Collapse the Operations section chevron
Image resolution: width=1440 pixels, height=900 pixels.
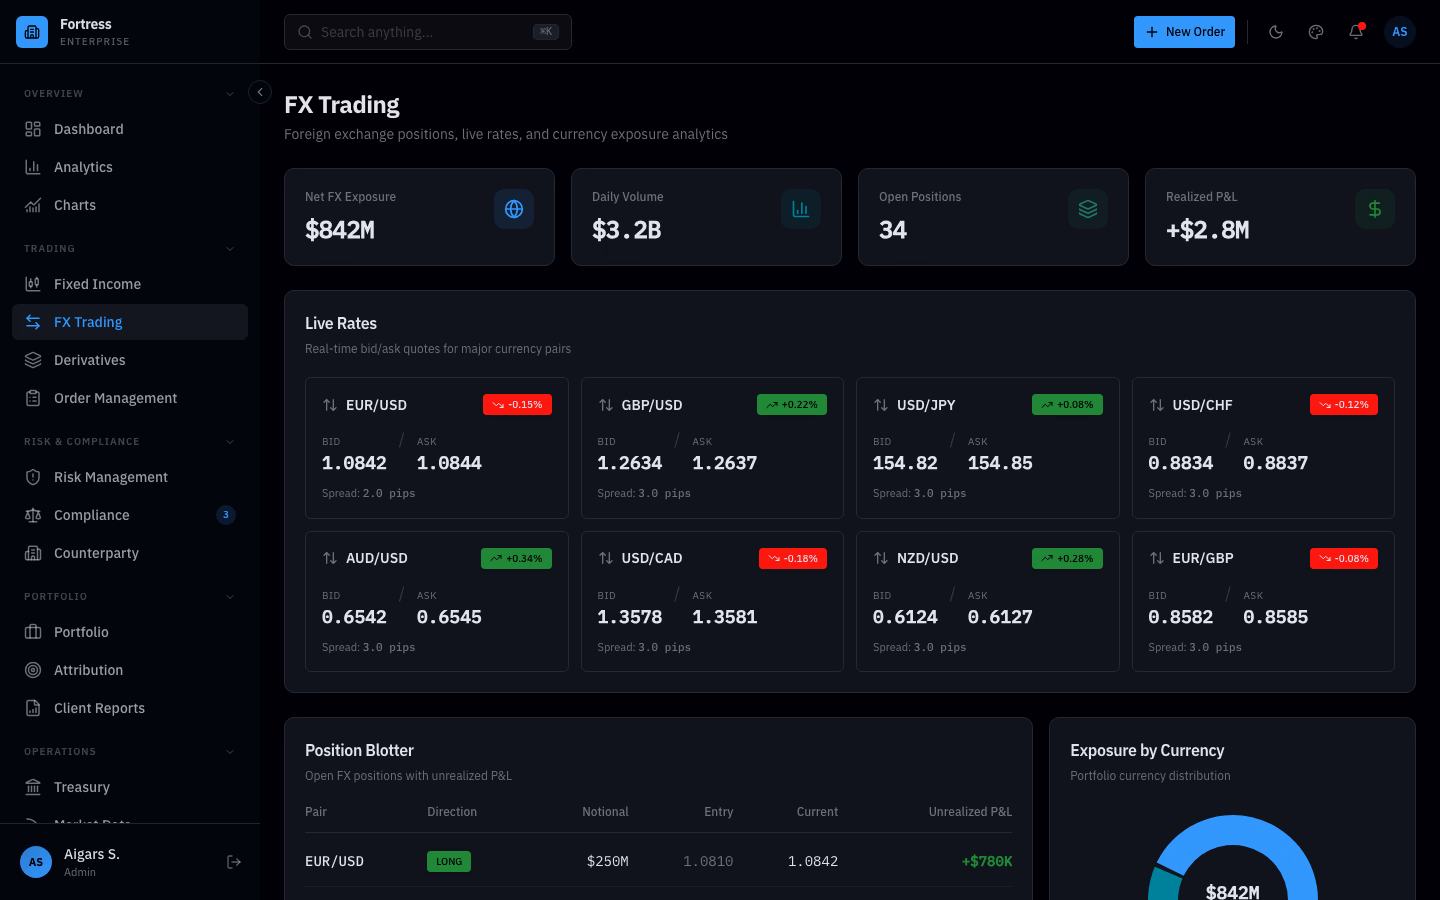tap(230, 752)
